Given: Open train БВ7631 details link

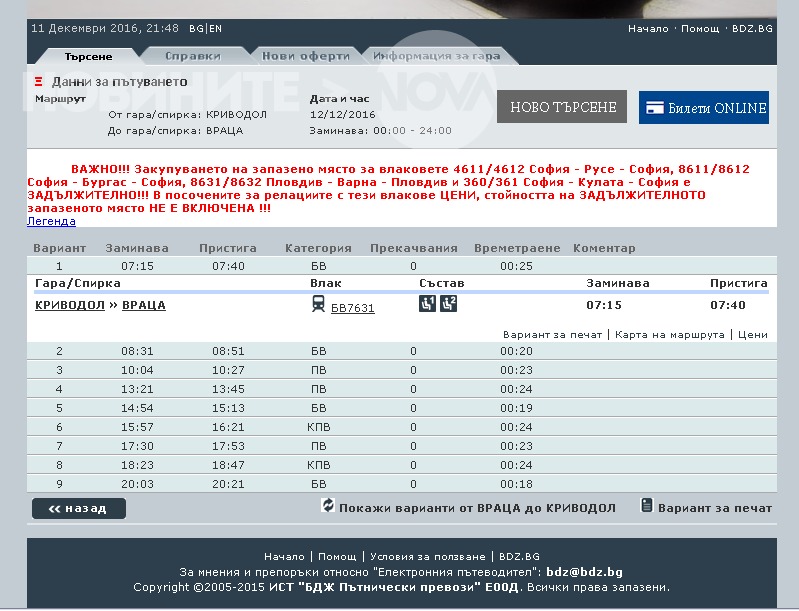Looking at the screenshot, I should (x=352, y=308).
